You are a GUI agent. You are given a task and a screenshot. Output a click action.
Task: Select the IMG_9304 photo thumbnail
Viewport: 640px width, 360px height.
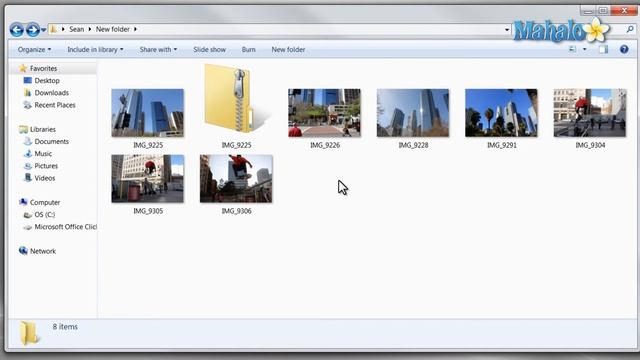coord(590,113)
